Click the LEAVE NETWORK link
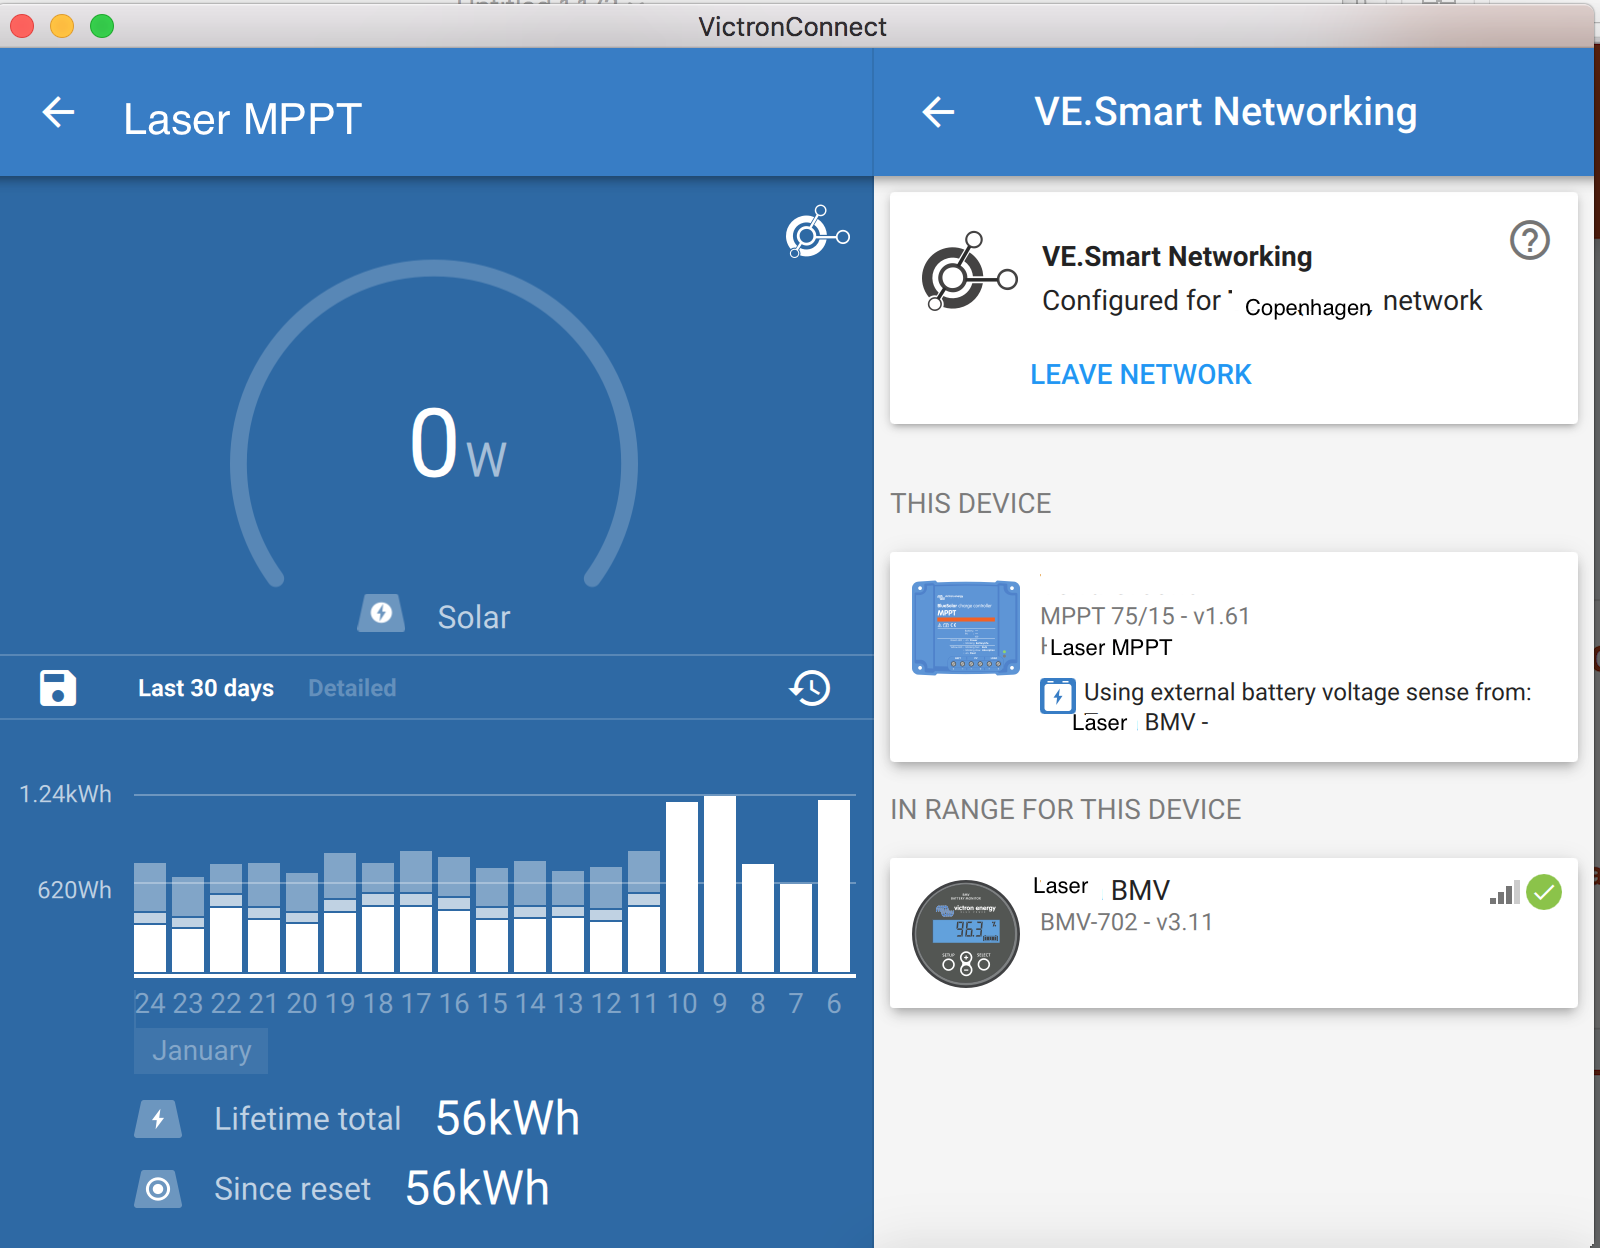 [x=1141, y=374]
